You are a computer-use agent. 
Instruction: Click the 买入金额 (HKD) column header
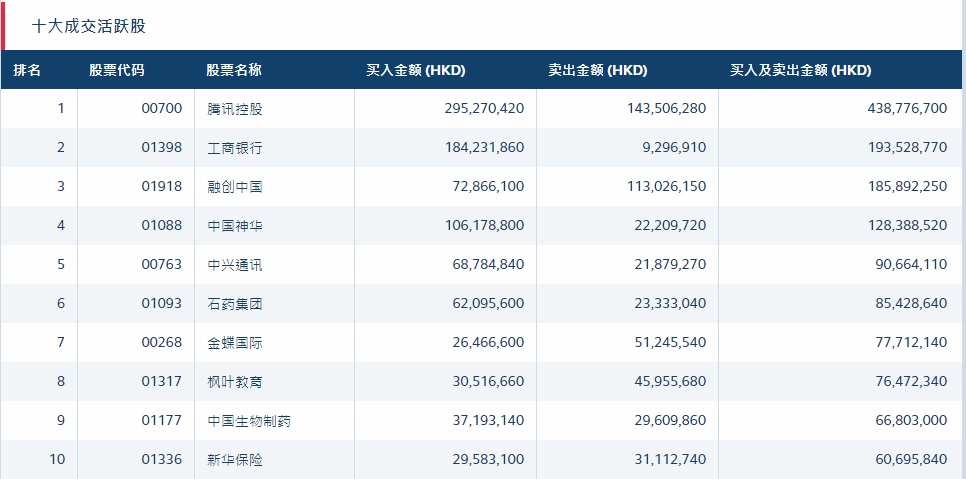pos(416,70)
